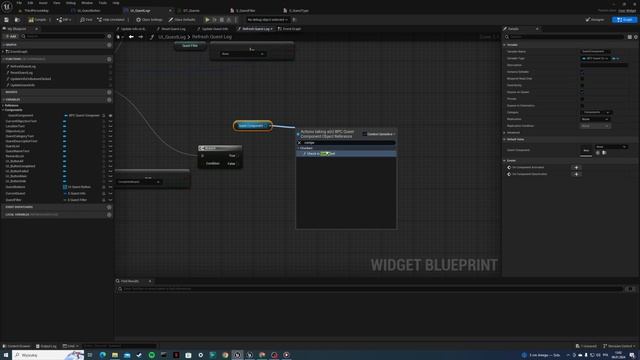Toggle visibility for the CurrentQuest variable
640x360 pixels.
(x=110, y=193)
